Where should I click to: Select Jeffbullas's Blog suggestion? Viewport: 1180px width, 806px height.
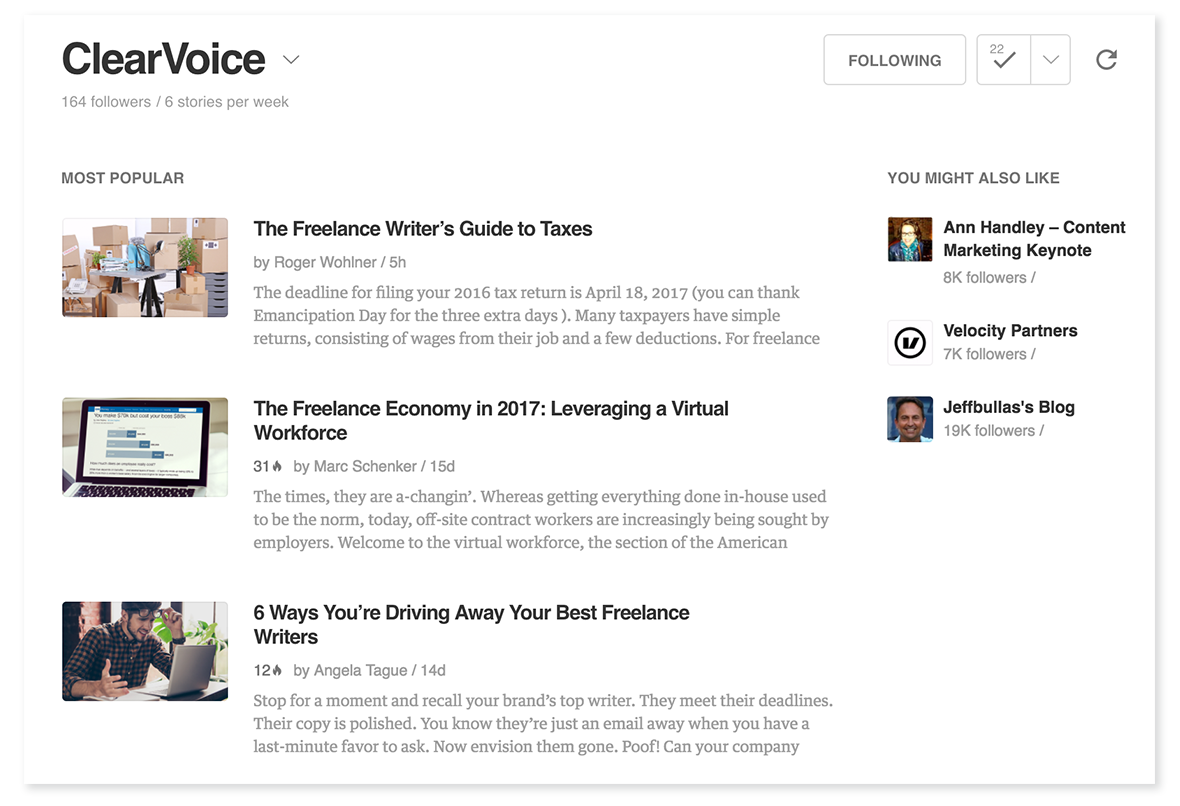(x=1008, y=407)
